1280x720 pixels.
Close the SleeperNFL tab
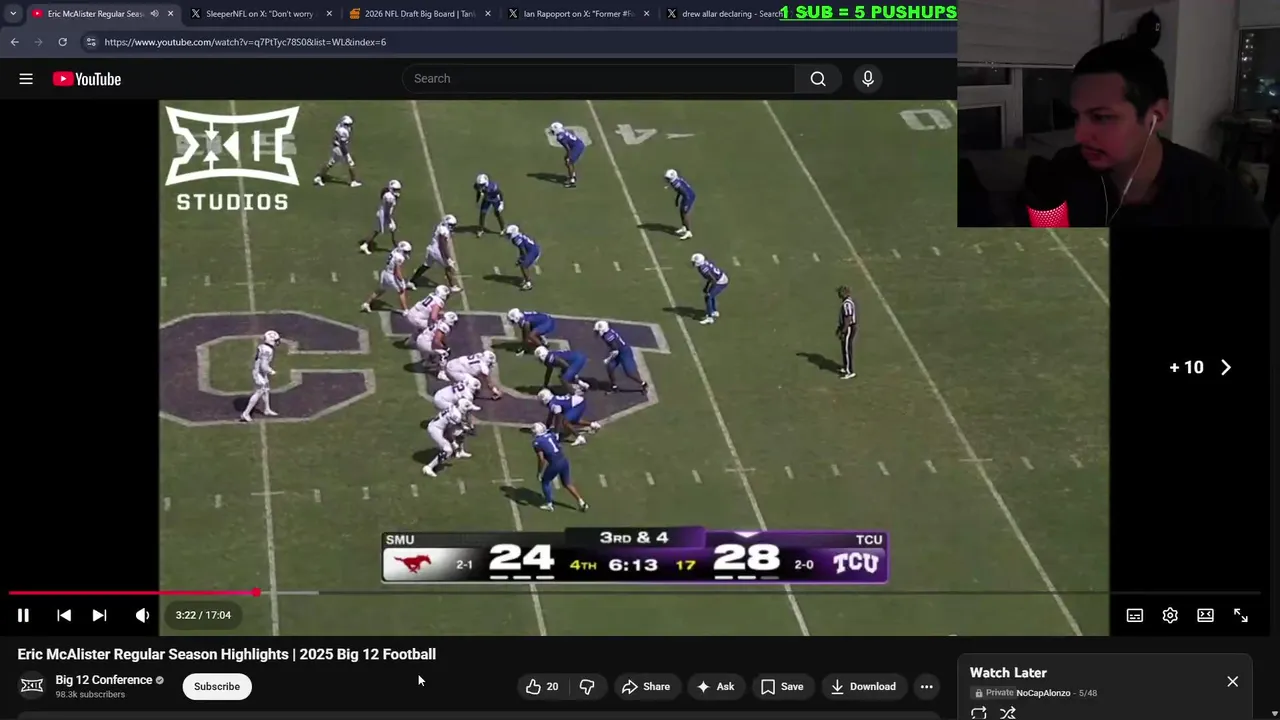[x=329, y=14]
